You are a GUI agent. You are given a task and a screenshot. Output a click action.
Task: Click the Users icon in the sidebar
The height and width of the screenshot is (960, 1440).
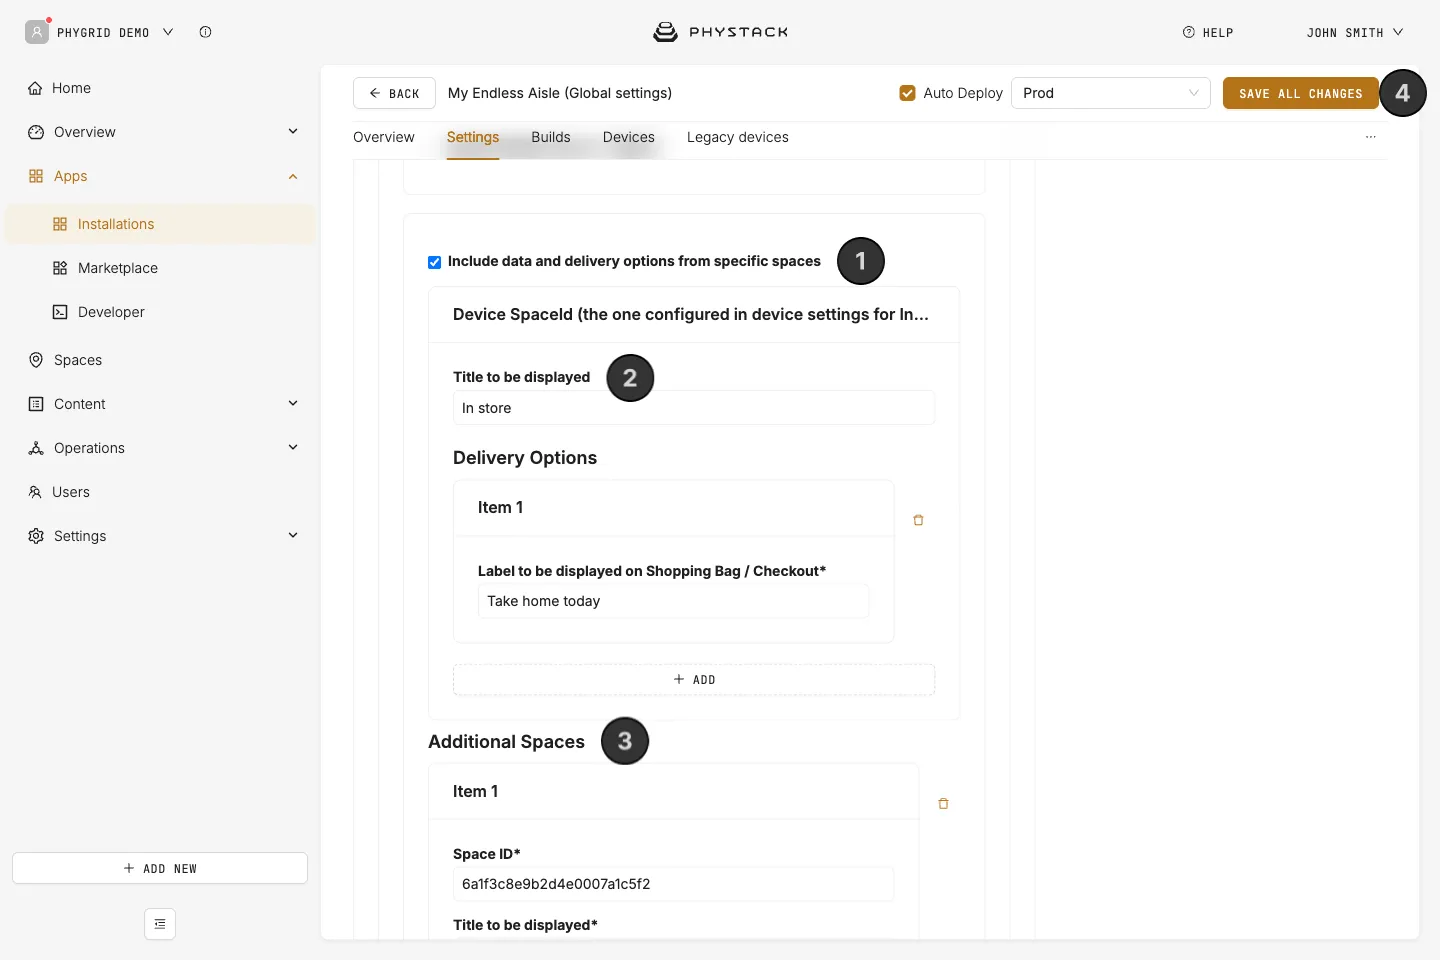pos(35,492)
